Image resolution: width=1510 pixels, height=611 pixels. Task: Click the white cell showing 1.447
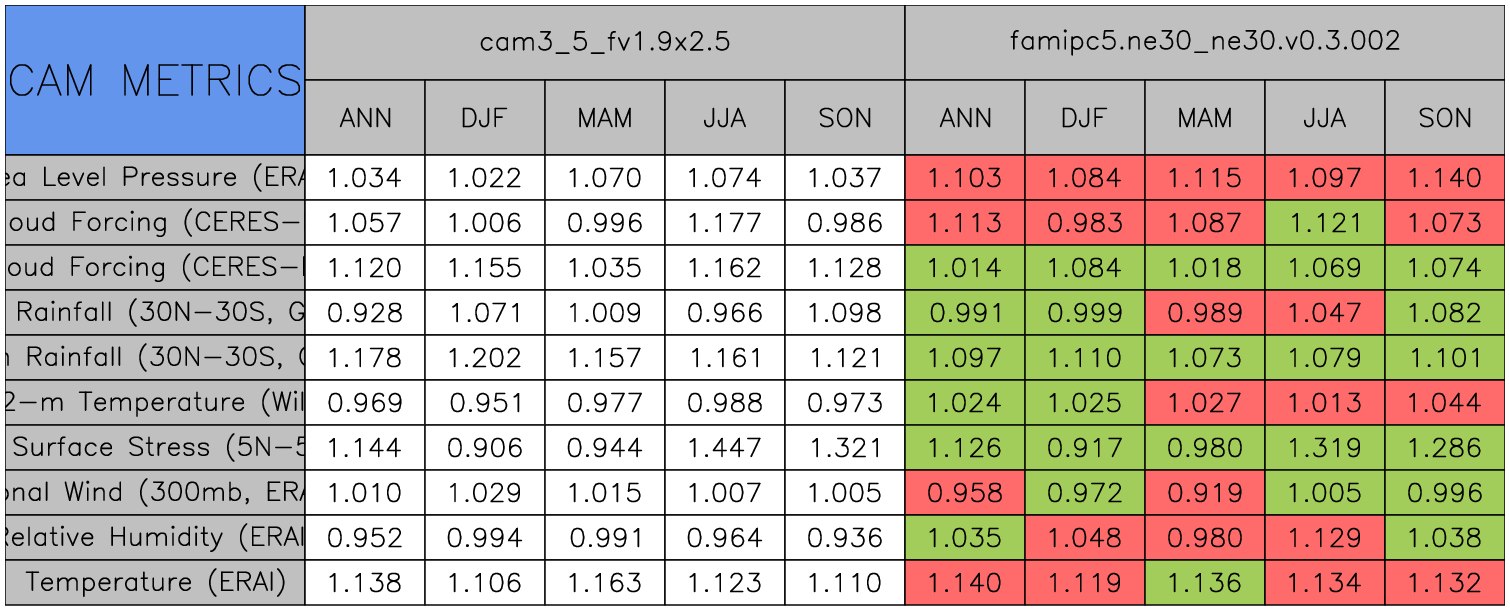[x=724, y=448]
